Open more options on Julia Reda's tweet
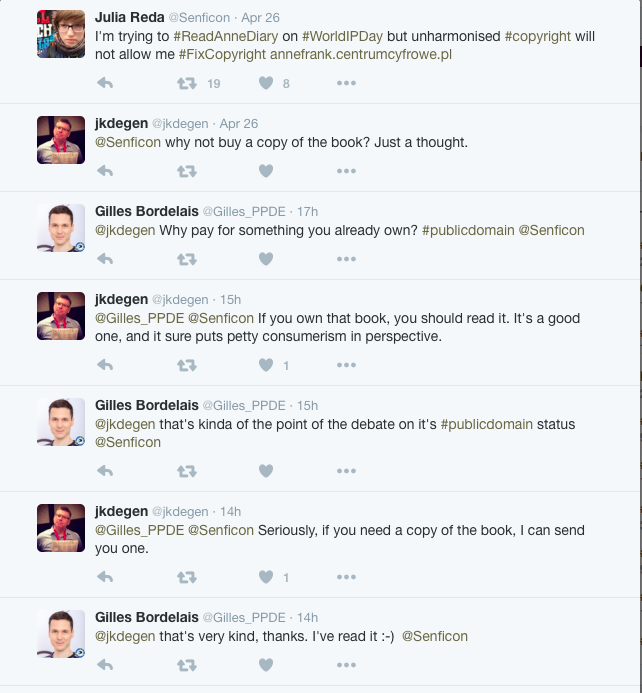Viewport: 642px width, 693px height. 346,83
